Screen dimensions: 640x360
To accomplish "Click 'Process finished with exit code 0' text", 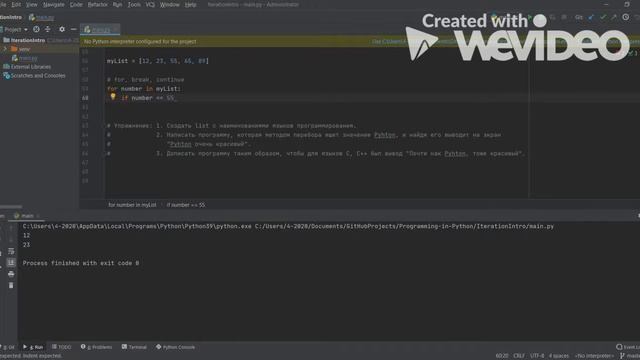I will [81, 263].
